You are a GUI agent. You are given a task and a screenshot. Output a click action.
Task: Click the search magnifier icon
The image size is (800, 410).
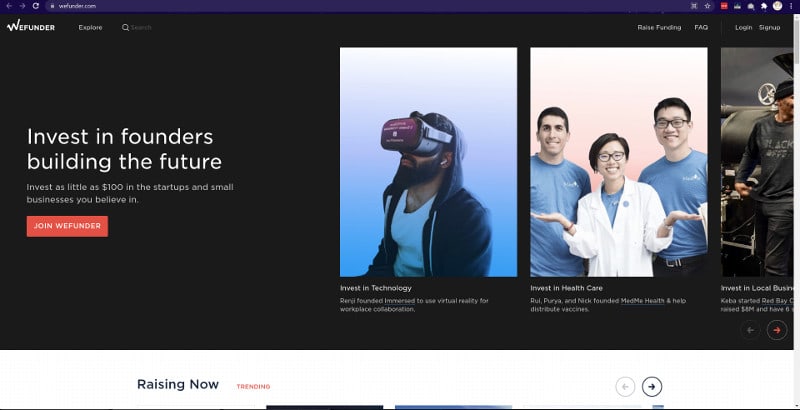(x=125, y=28)
